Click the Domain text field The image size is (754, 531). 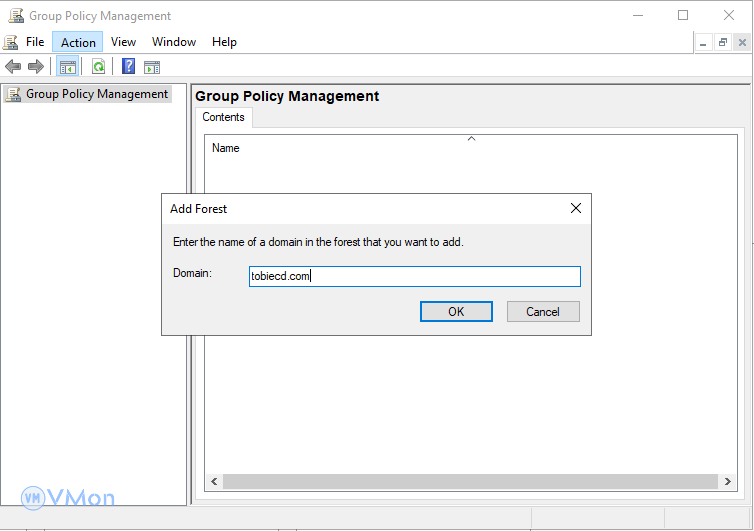coord(414,276)
